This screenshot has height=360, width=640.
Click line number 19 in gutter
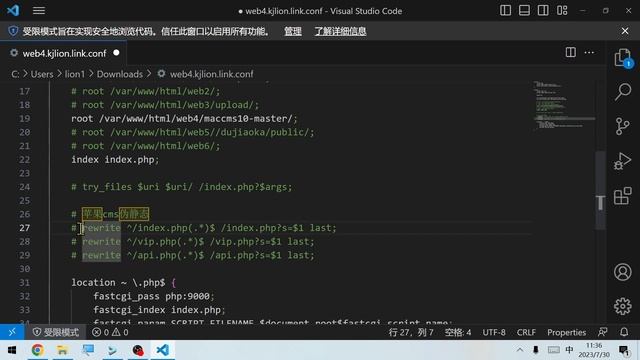point(24,119)
